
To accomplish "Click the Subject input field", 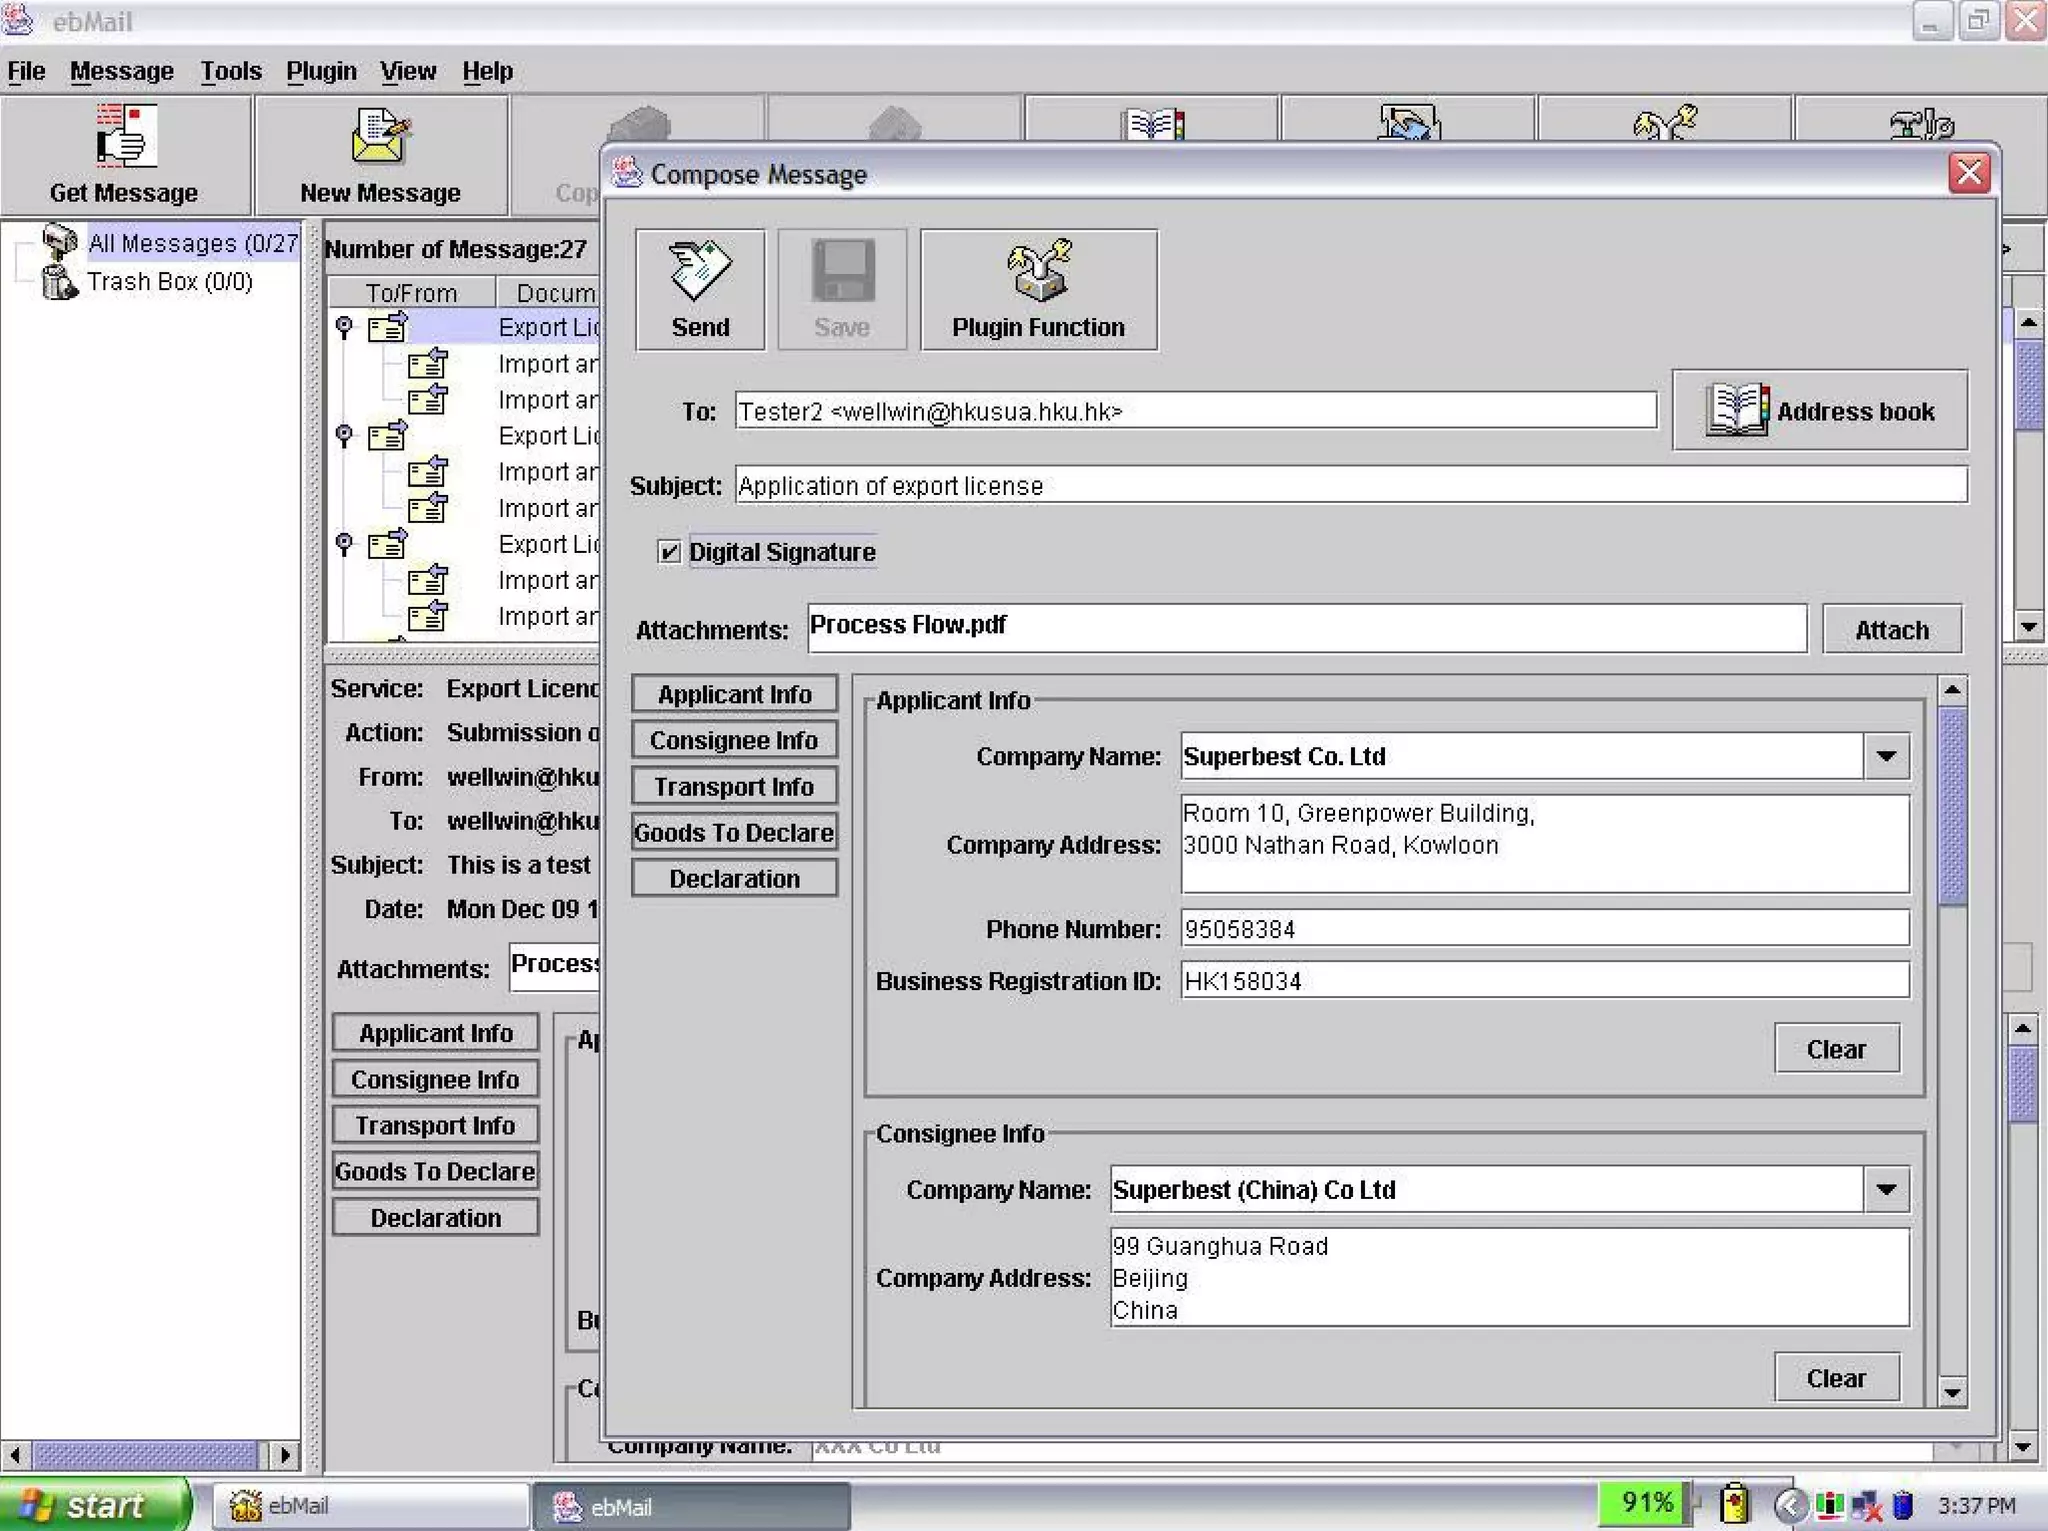I will coord(1351,485).
